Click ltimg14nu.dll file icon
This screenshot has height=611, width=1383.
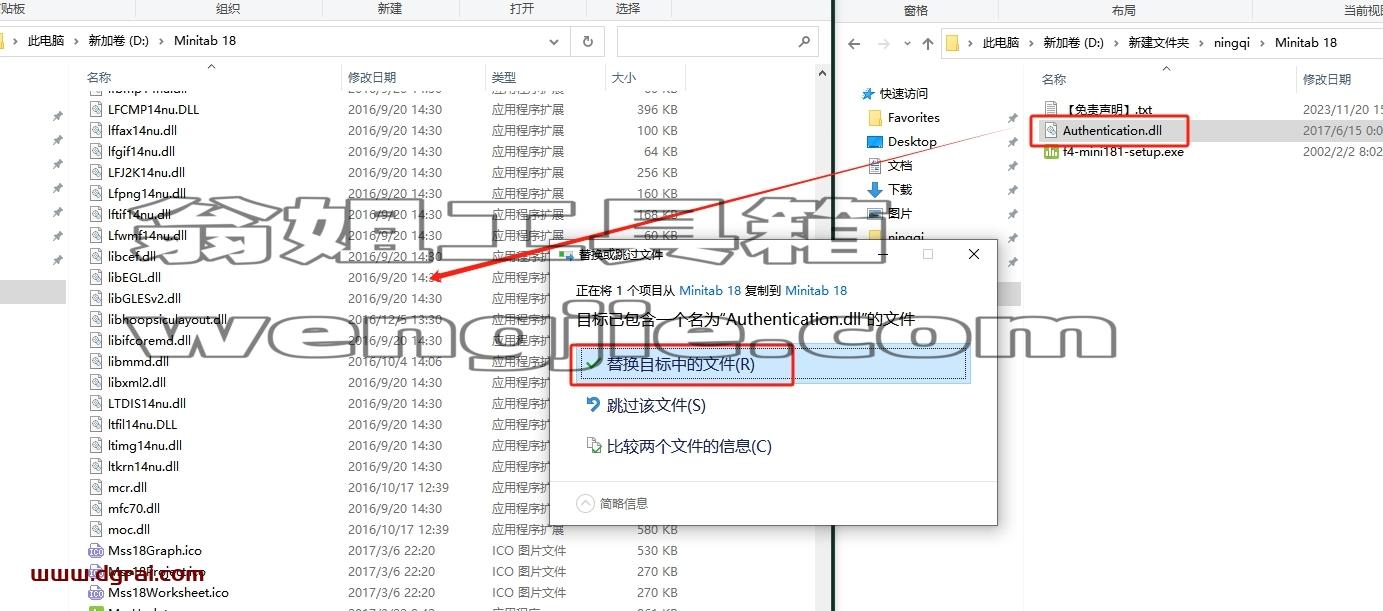coord(96,445)
